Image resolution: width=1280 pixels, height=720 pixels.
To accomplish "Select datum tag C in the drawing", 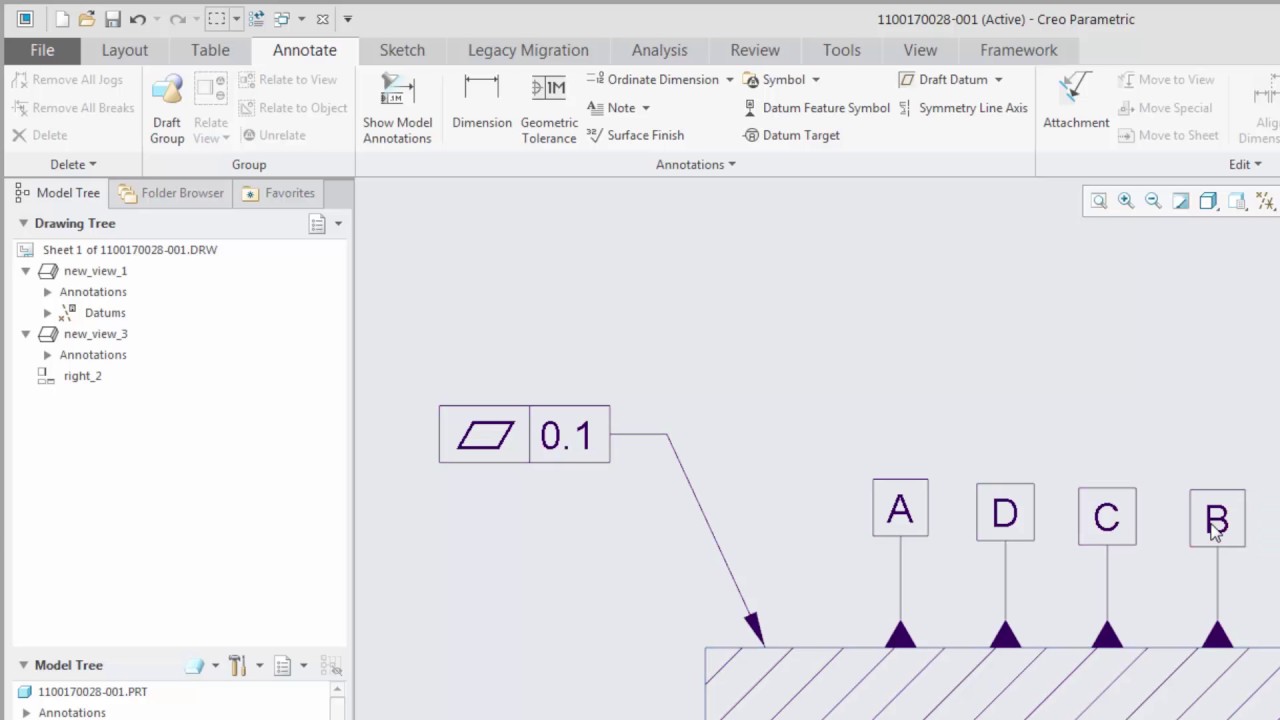I will pyautogui.click(x=1107, y=517).
